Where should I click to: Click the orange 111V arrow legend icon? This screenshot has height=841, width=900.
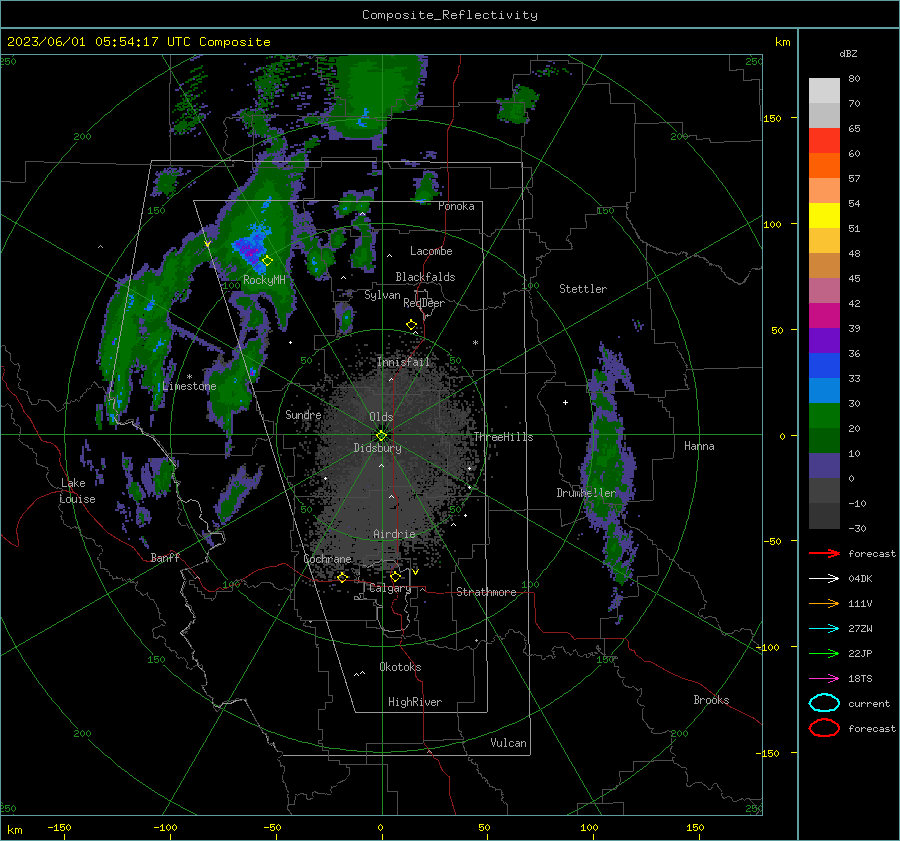point(824,603)
